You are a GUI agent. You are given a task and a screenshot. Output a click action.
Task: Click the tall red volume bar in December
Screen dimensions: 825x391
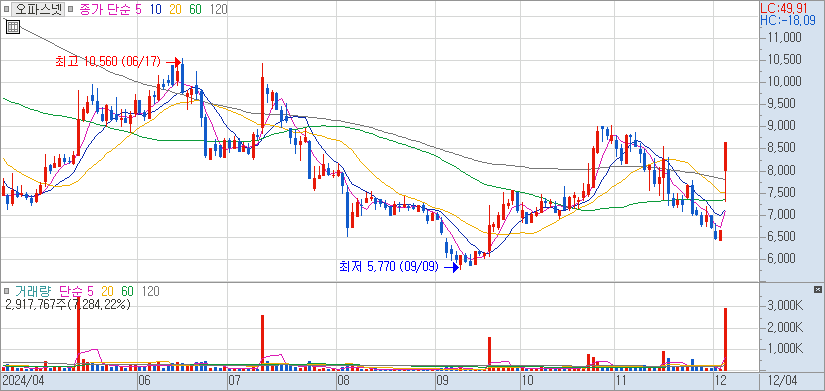[726, 339]
